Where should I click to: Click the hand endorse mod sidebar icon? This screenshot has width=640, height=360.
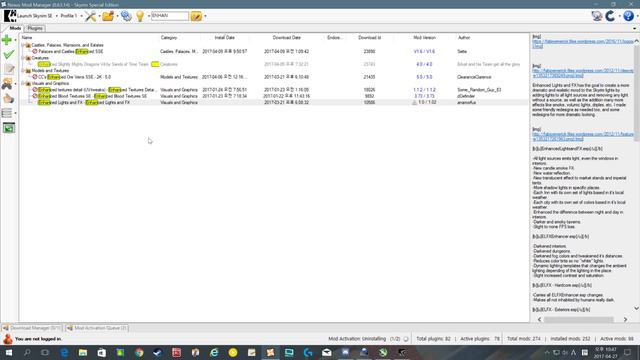pos(9,98)
